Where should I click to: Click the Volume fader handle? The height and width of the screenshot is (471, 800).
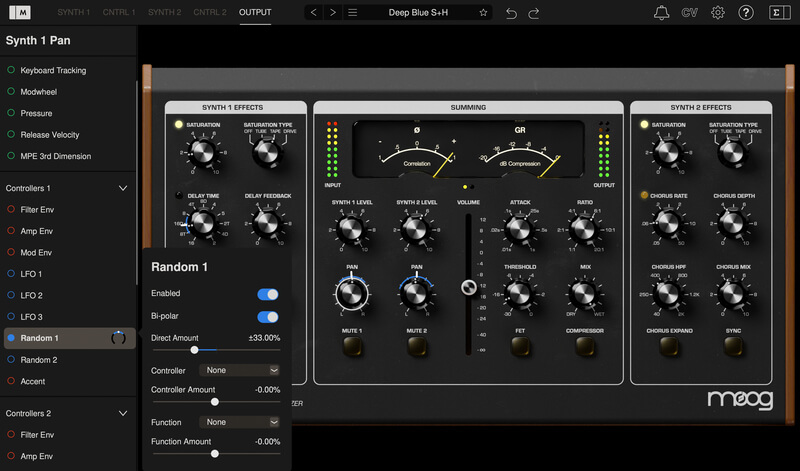[x=468, y=288]
